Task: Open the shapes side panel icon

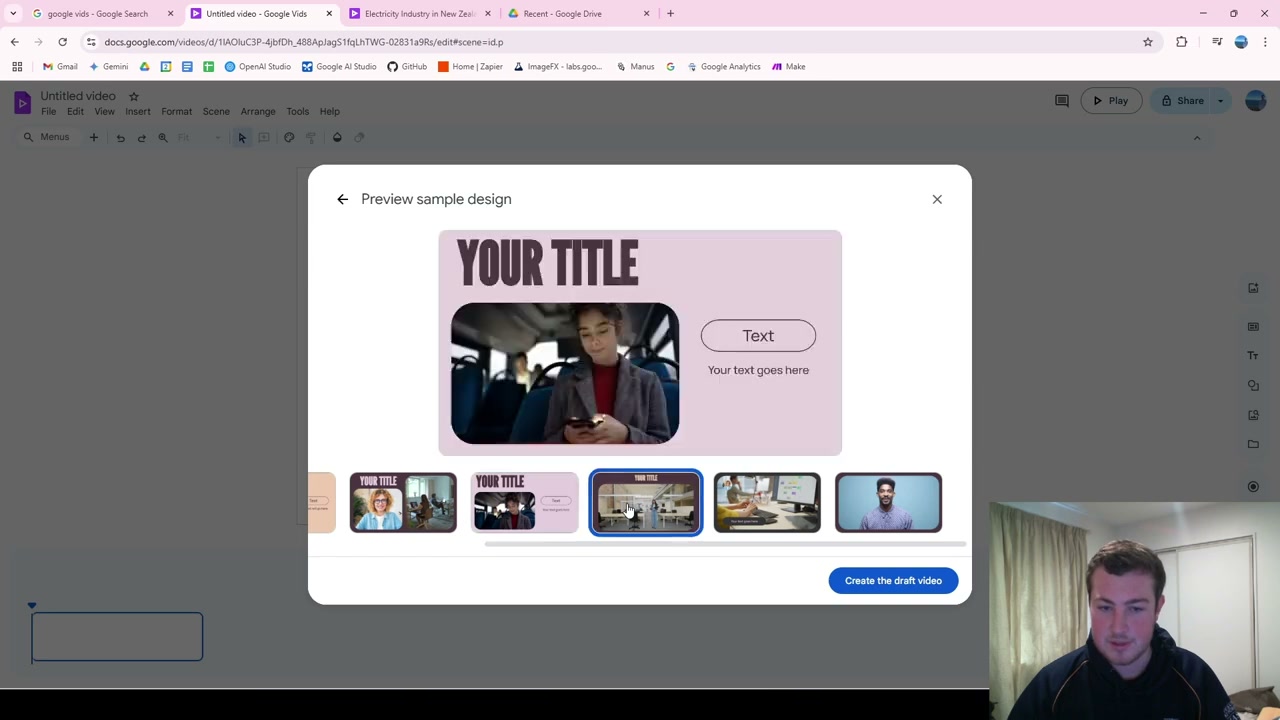Action: [1253, 385]
